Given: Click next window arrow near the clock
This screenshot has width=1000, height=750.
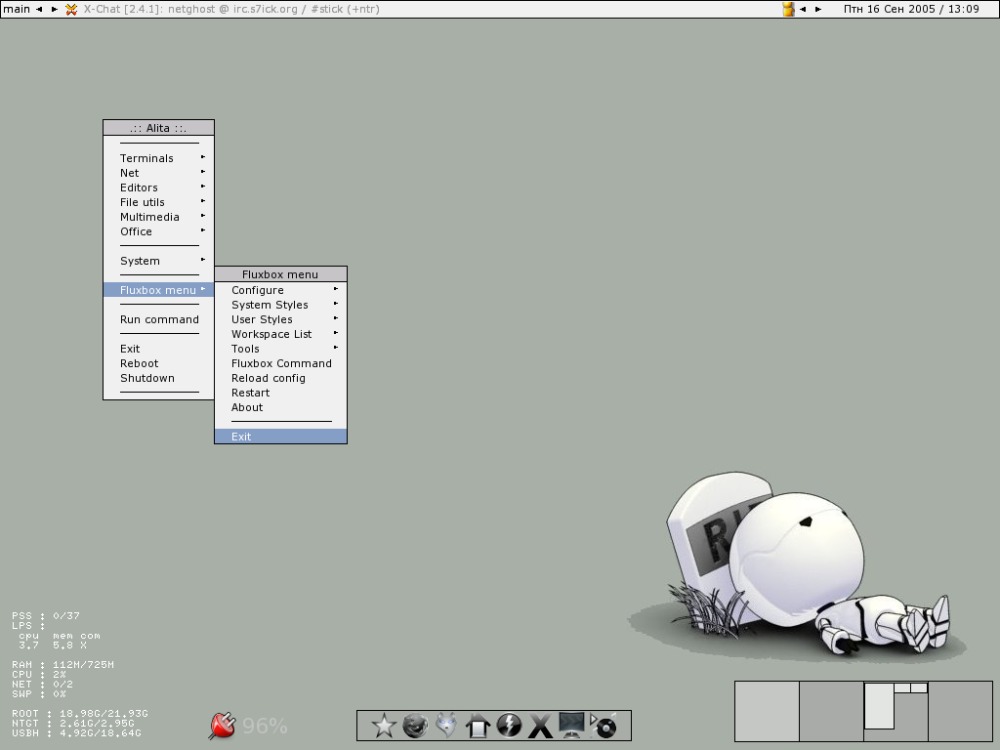Looking at the screenshot, I should (818, 9).
